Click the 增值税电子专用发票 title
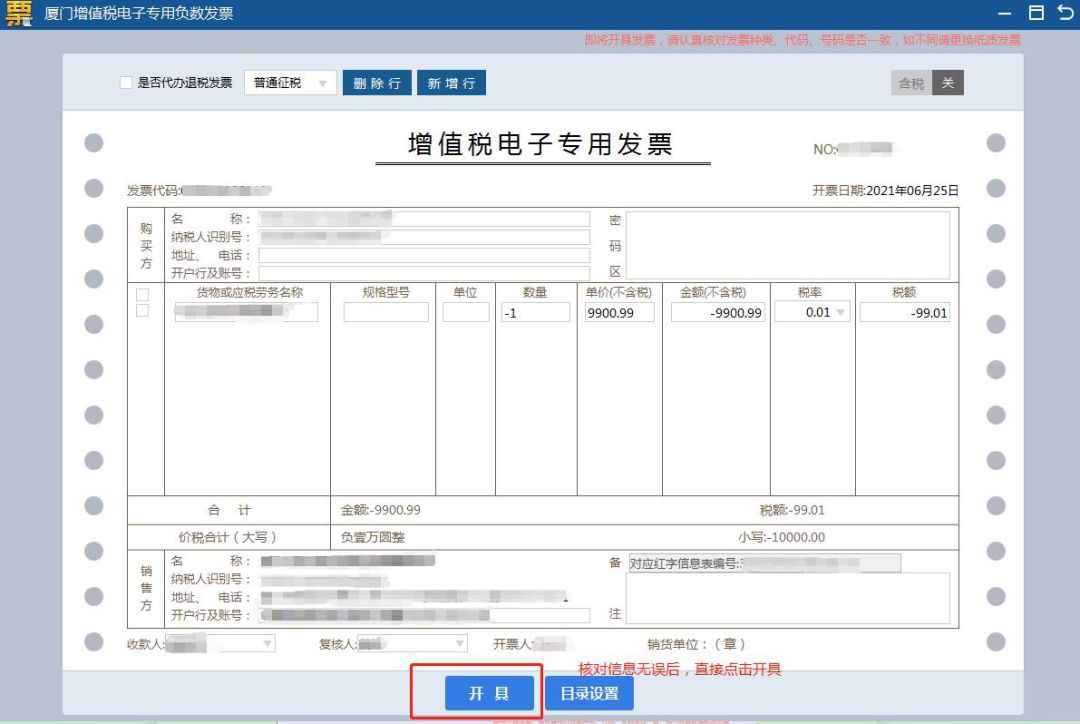This screenshot has width=1080, height=724. (x=541, y=144)
